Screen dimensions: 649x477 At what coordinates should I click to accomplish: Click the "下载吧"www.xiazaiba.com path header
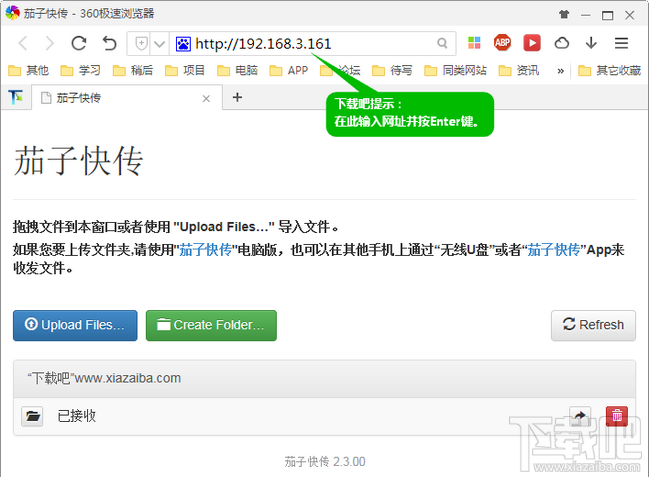coord(104,378)
